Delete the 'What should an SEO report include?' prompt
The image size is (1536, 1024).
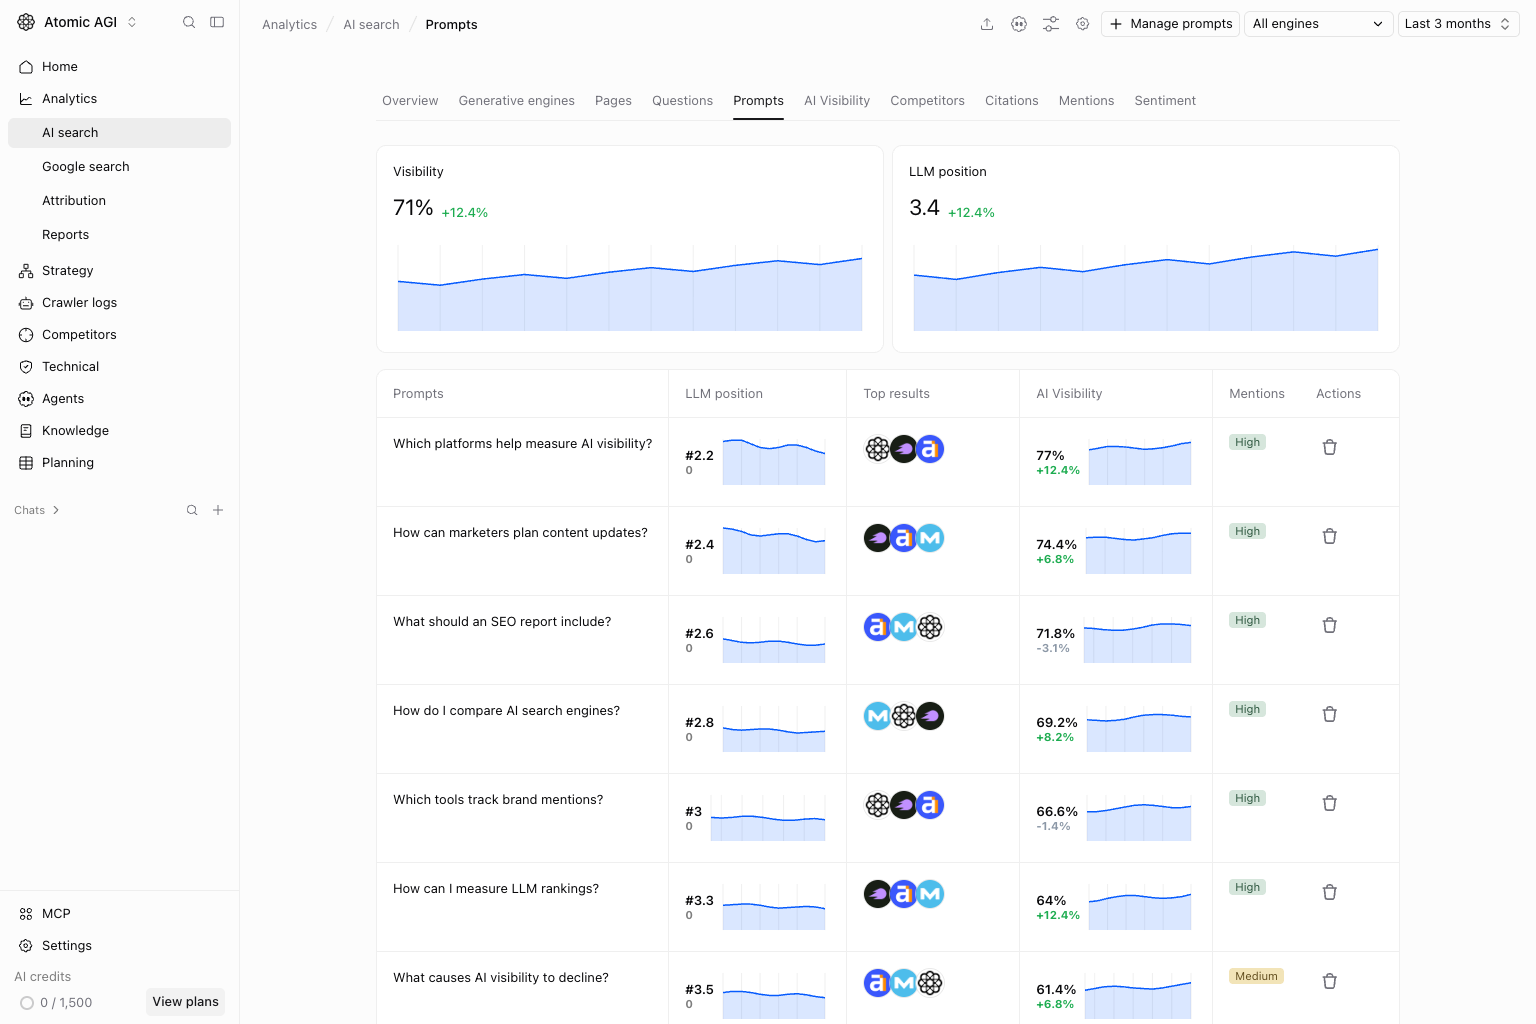(1330, 625)
